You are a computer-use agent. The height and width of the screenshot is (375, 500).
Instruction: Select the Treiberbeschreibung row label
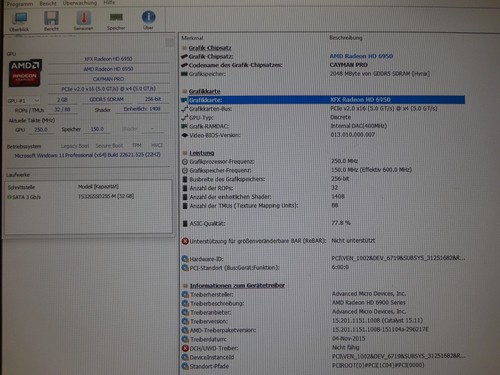coord(217,304)
